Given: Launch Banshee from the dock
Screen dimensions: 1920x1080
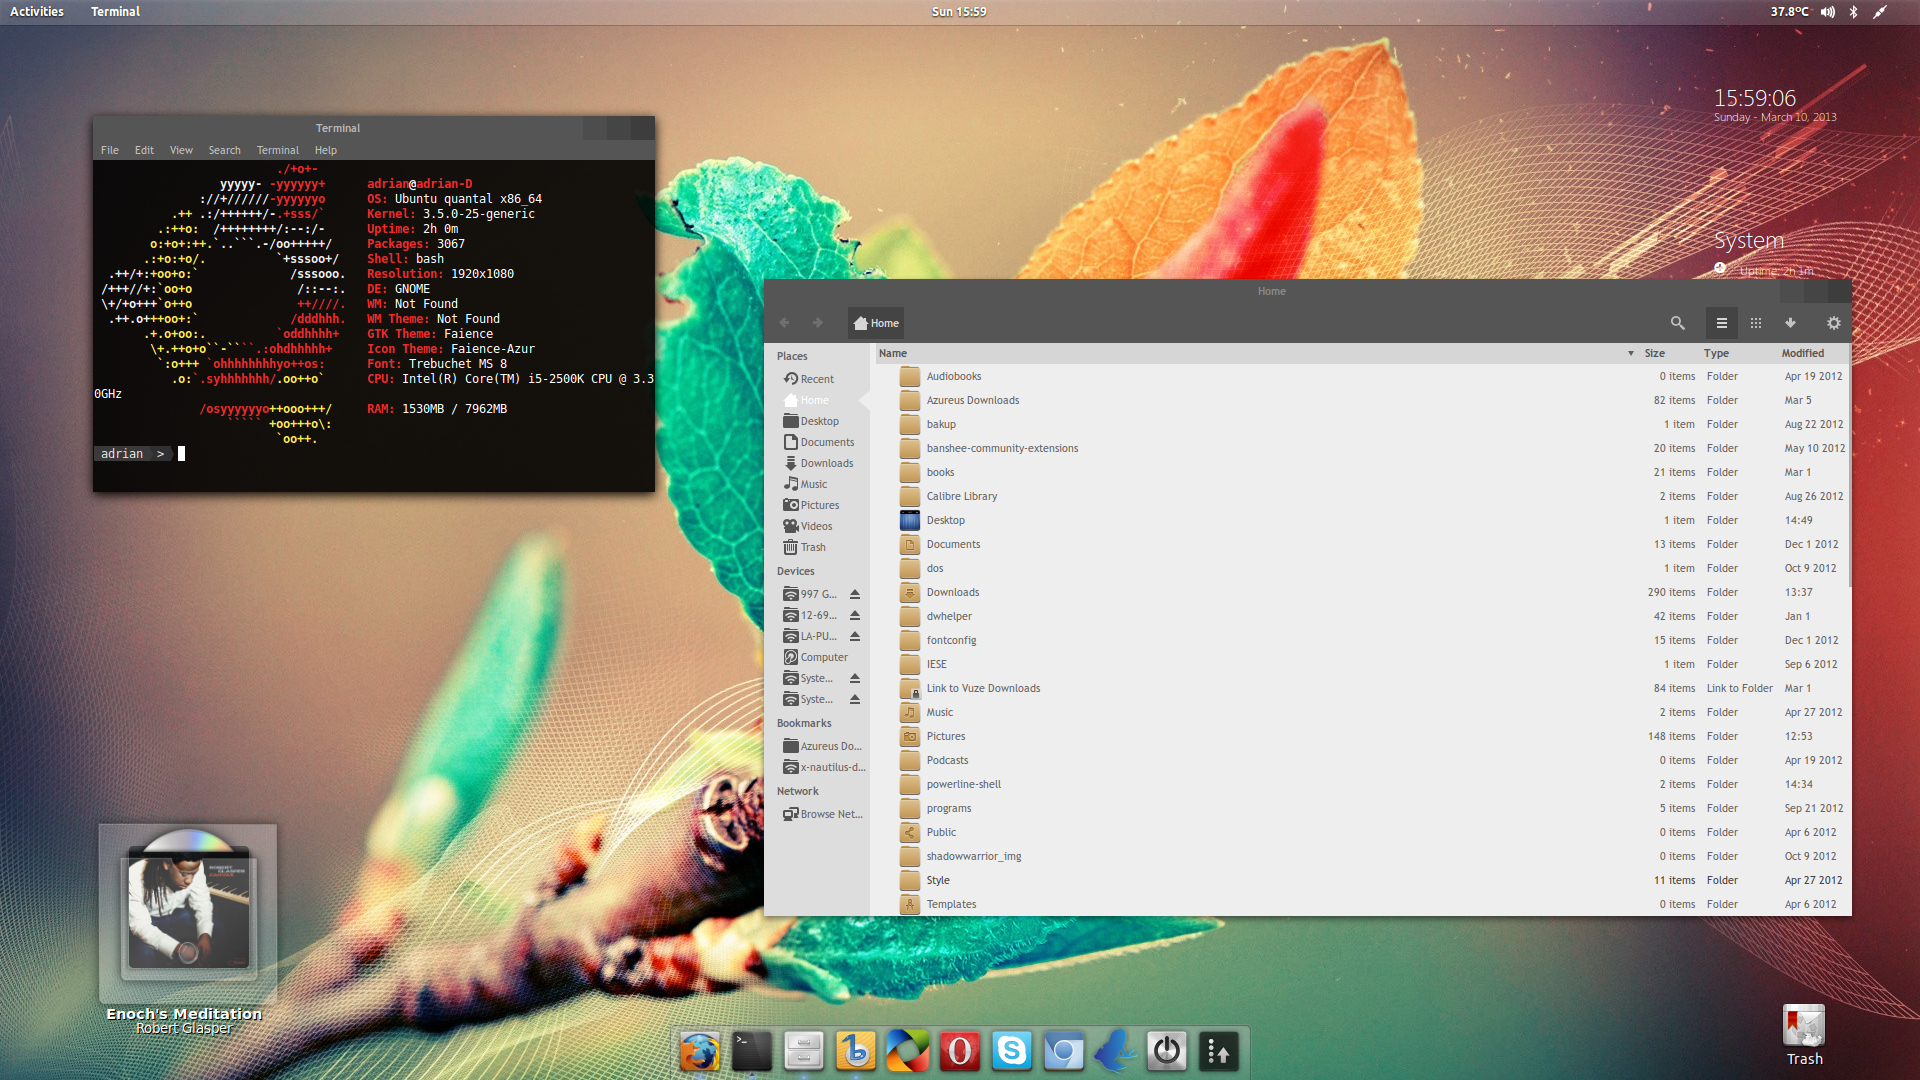Looking at the screenshot, I should tap(856, 1052).
